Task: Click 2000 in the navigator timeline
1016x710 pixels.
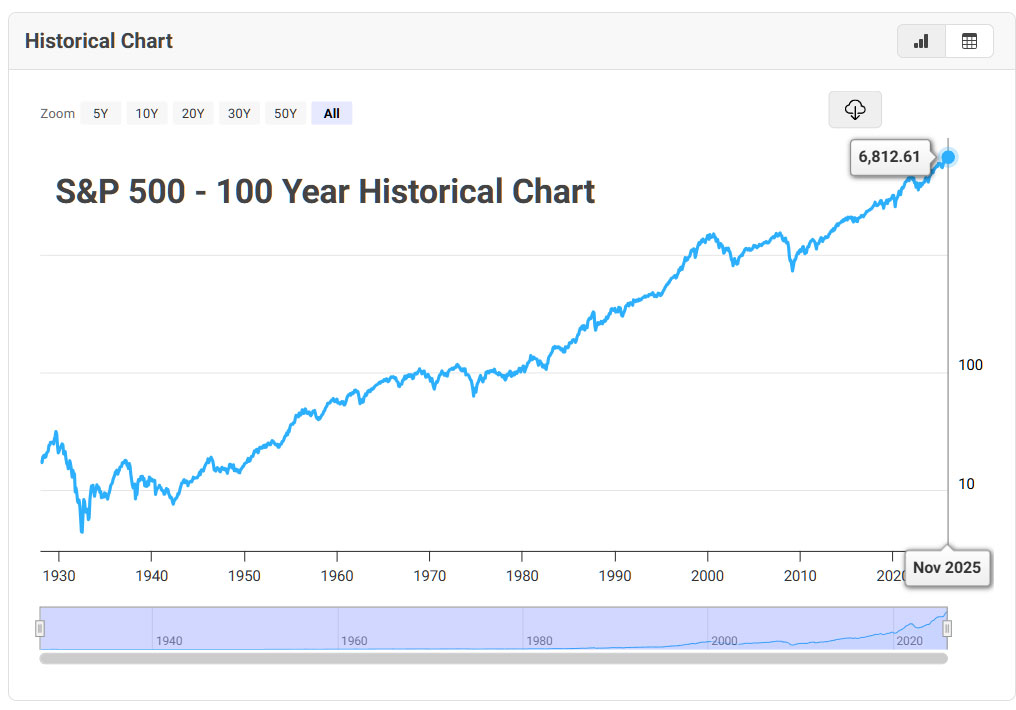Action: coord(724,640)
